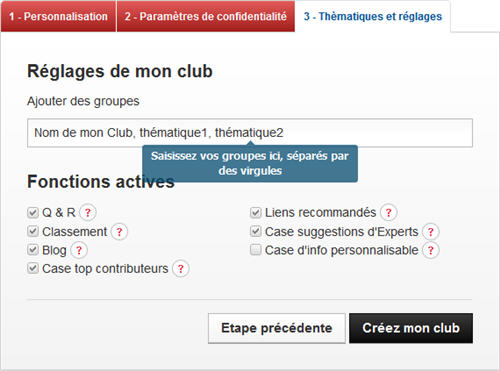The height and width of the screenshot is (371, 500).
Task: Disable the Blog checkbox
Action: 33,250
